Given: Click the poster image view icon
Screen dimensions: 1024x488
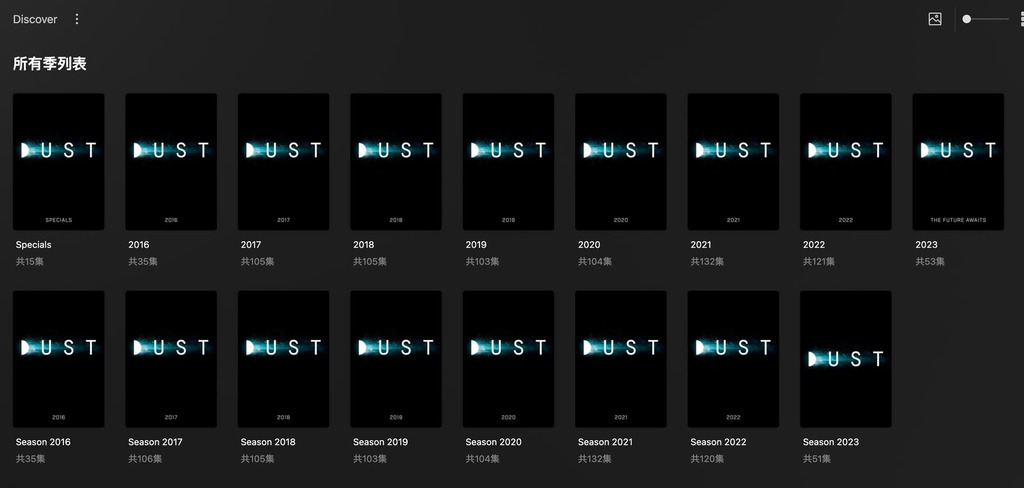Looking at the screenshot, I should tap(935, 19).
